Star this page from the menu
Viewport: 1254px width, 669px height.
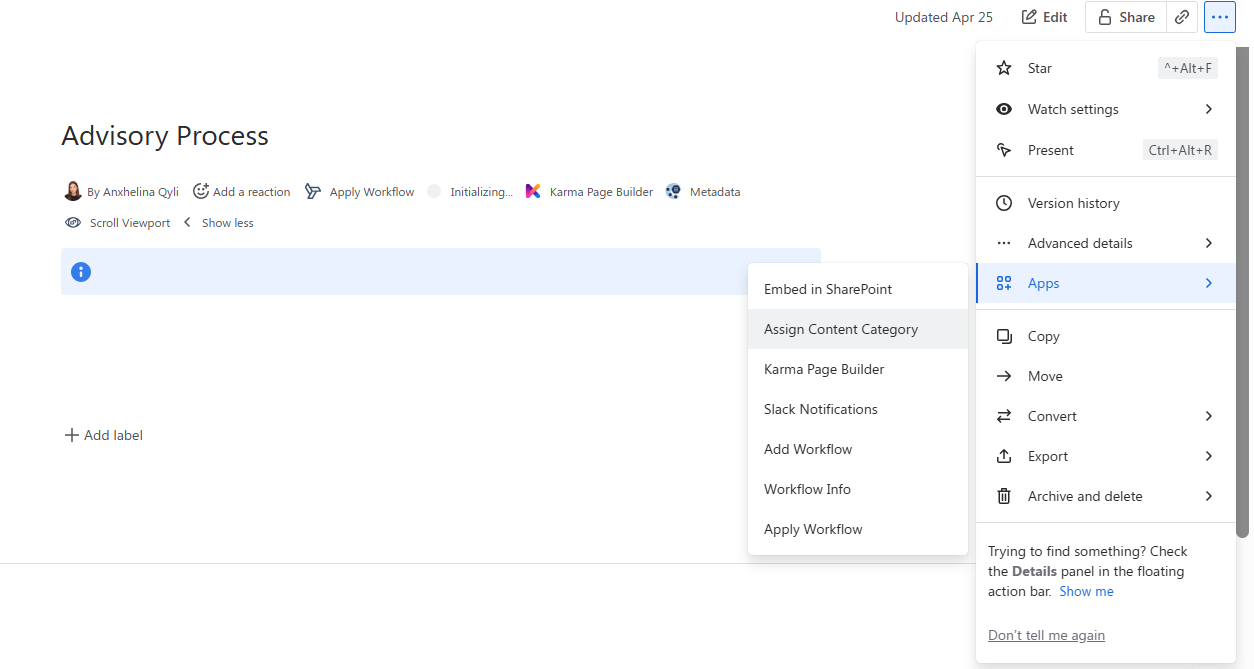(1040, 68)
